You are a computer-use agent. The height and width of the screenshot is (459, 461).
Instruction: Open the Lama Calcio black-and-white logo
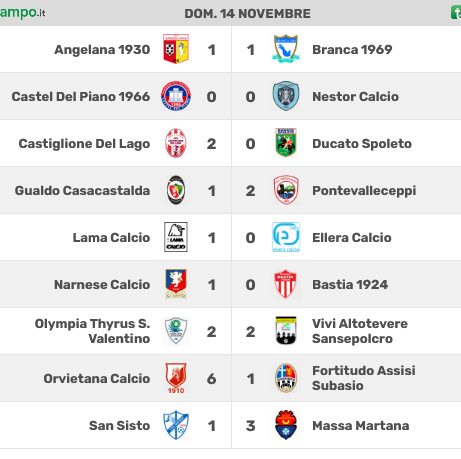pyautogui.click(x=176, y=237)
